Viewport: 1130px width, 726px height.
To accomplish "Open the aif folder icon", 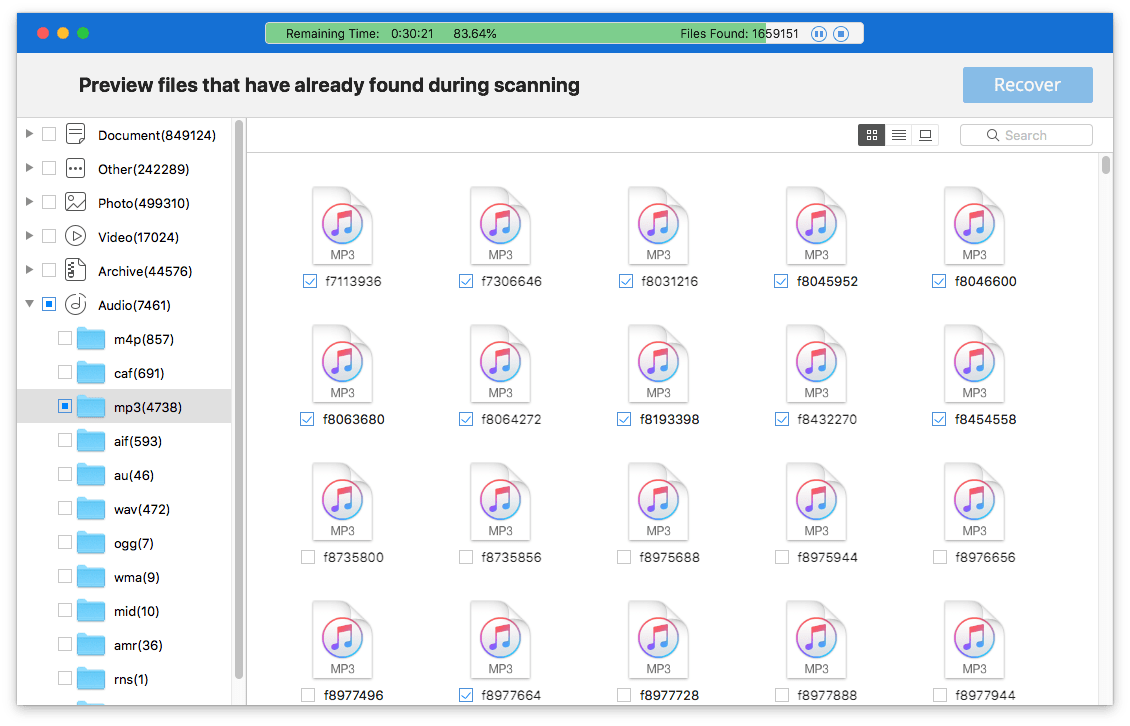I will pos(91,440).
